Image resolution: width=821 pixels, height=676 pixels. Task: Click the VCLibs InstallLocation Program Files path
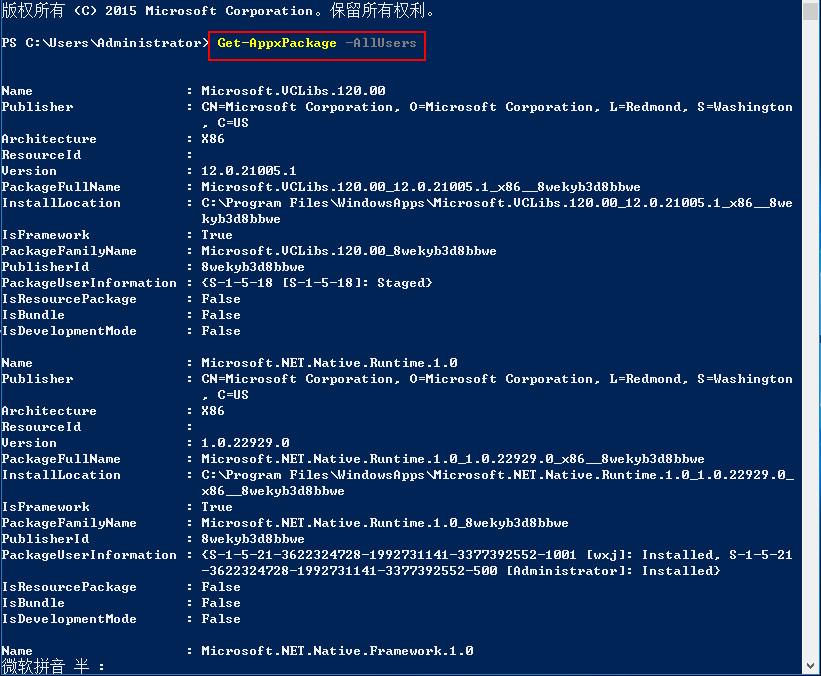pyautogui.click(x=497, y=203)
